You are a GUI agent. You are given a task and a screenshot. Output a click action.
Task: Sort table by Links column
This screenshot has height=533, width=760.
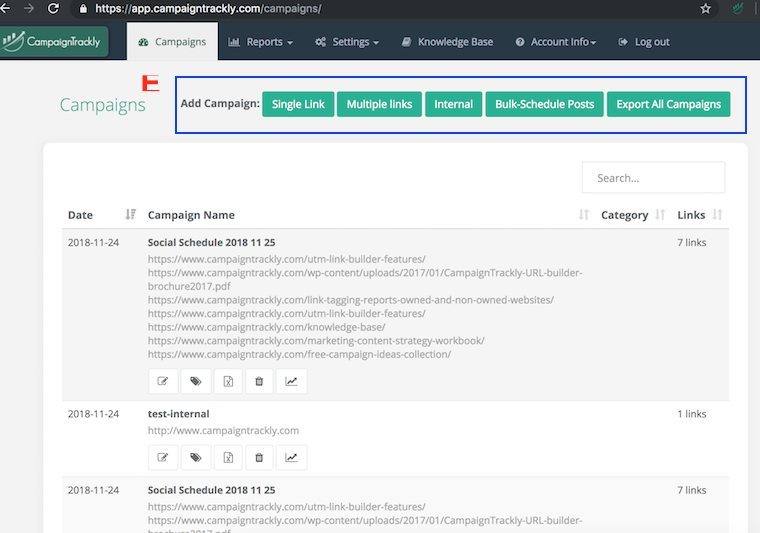point(717,214)
